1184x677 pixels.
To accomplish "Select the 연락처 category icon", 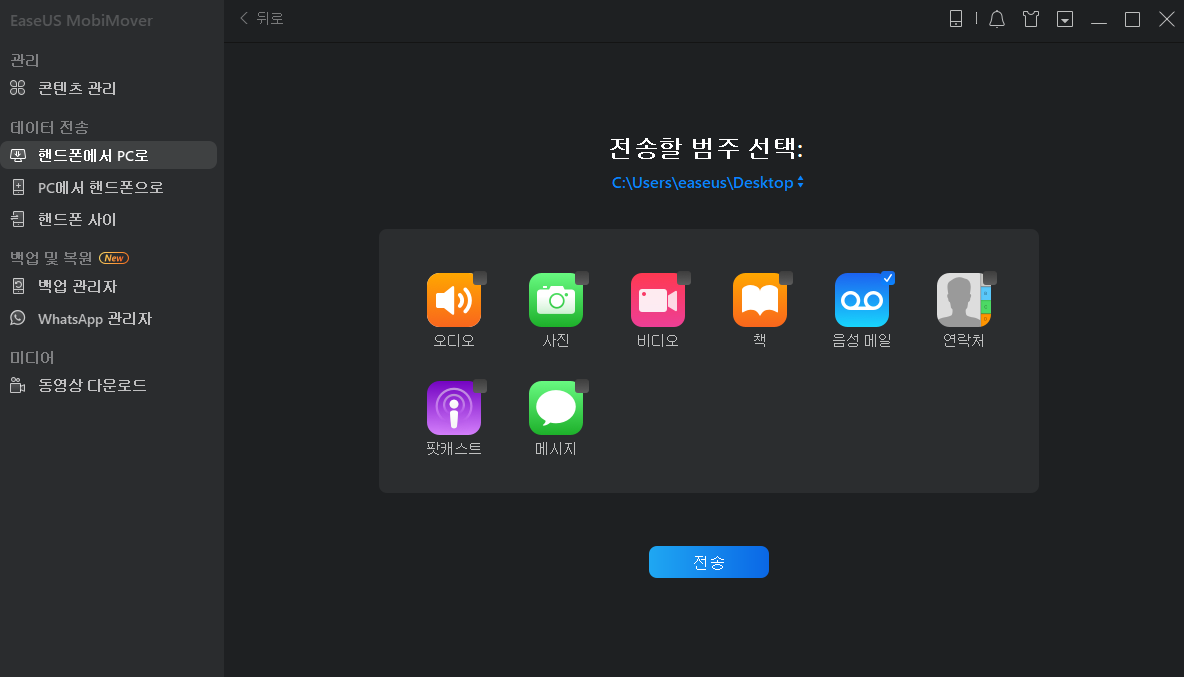I will point(963,300).
